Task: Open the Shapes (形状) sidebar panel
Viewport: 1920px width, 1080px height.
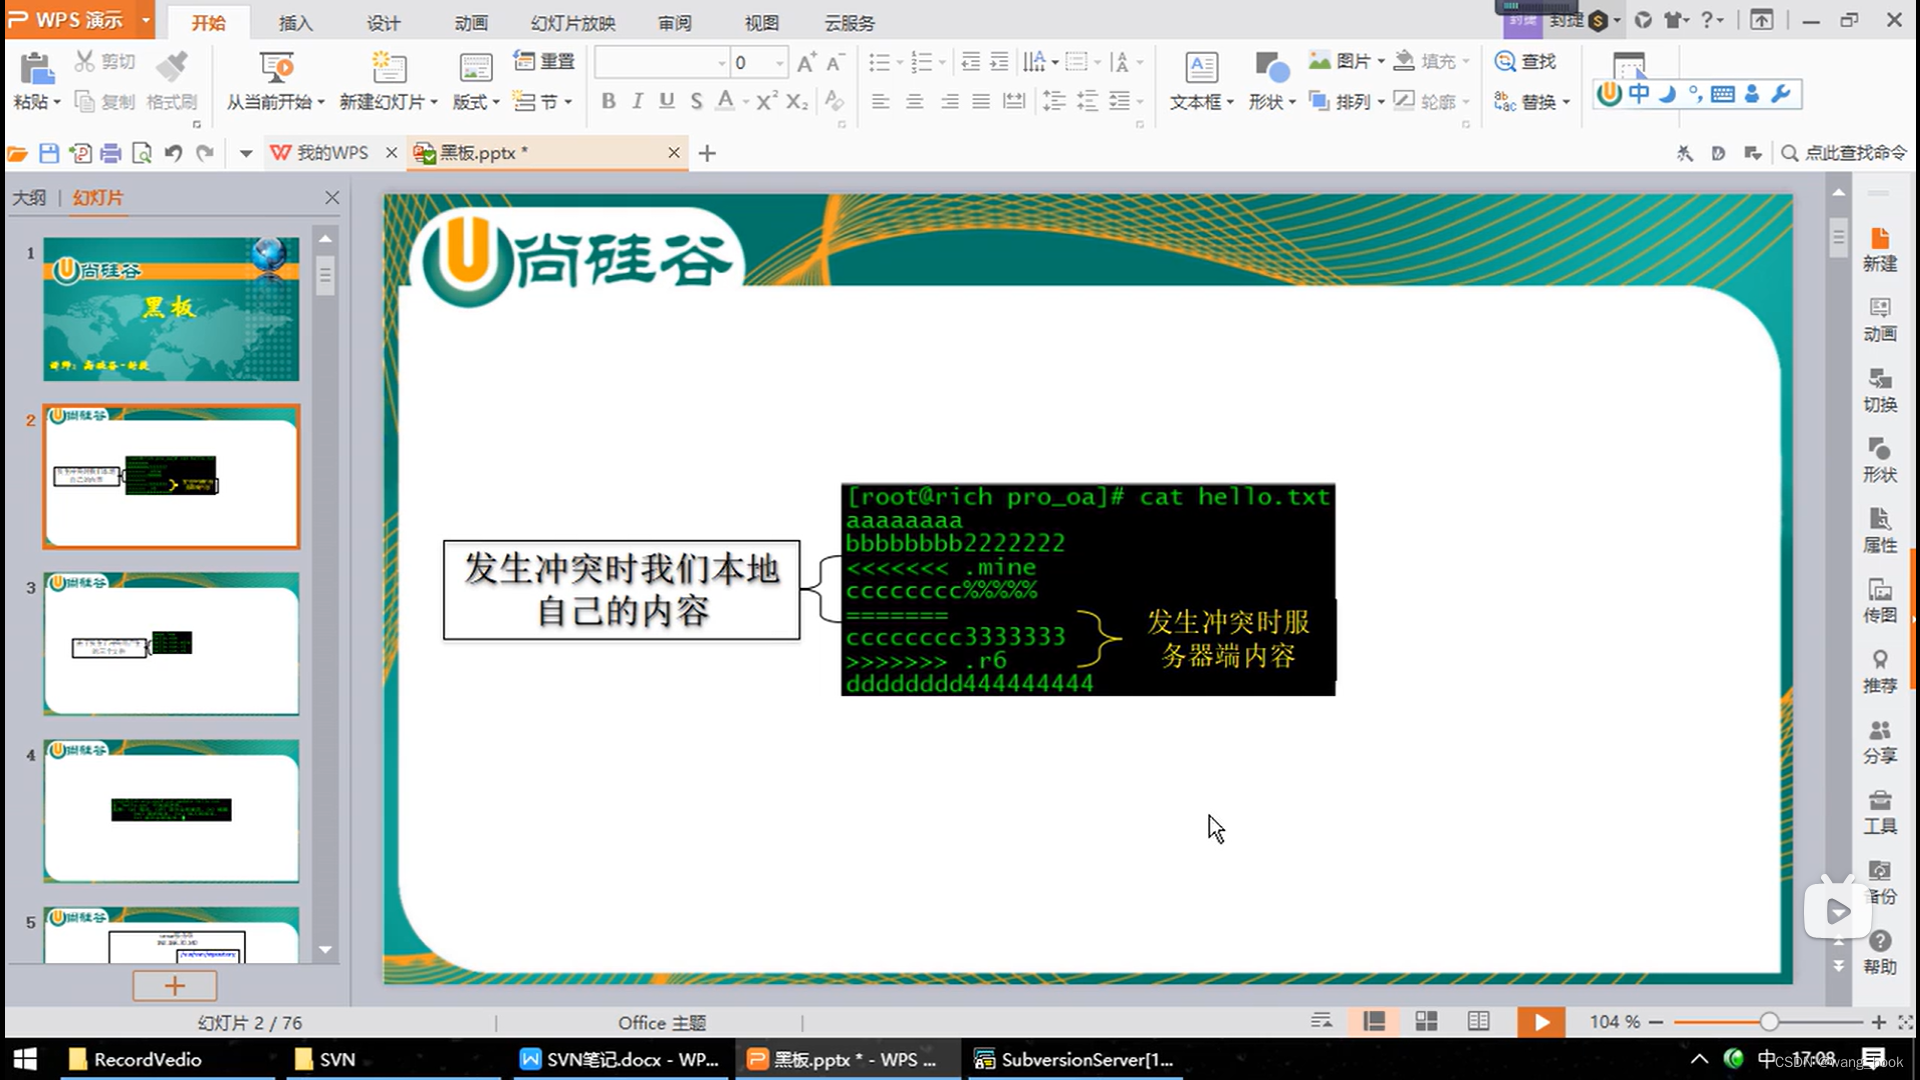Action: pos(1880,461)
